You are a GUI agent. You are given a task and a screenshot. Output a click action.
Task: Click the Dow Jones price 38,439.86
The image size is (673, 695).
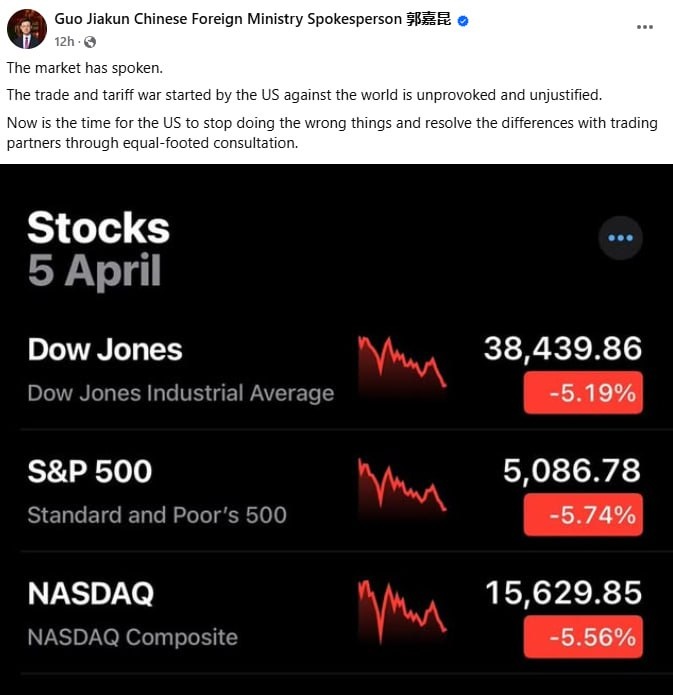tap(562, 348)
